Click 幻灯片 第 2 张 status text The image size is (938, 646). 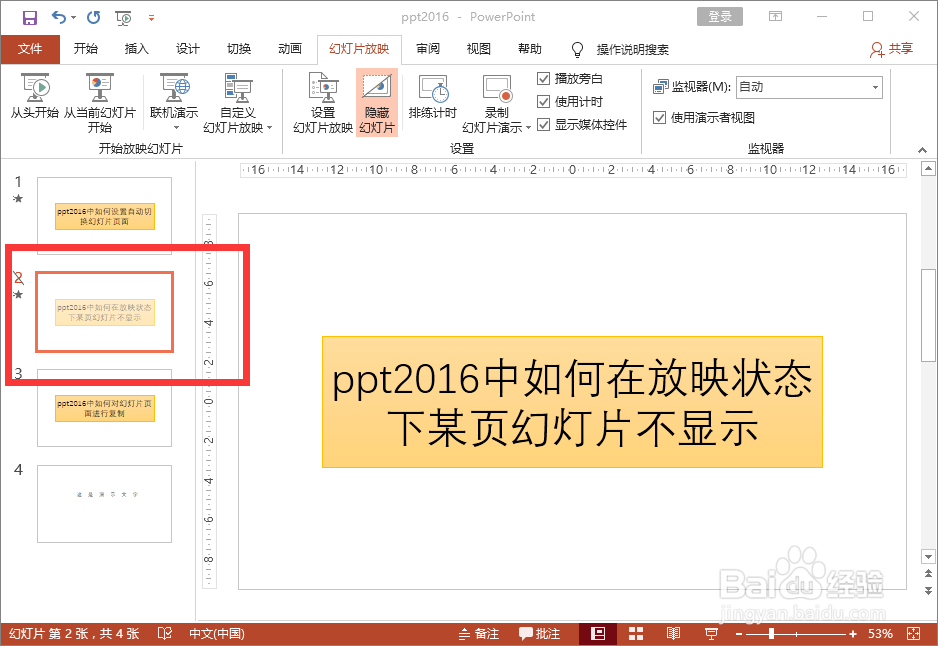click(74, 633)
